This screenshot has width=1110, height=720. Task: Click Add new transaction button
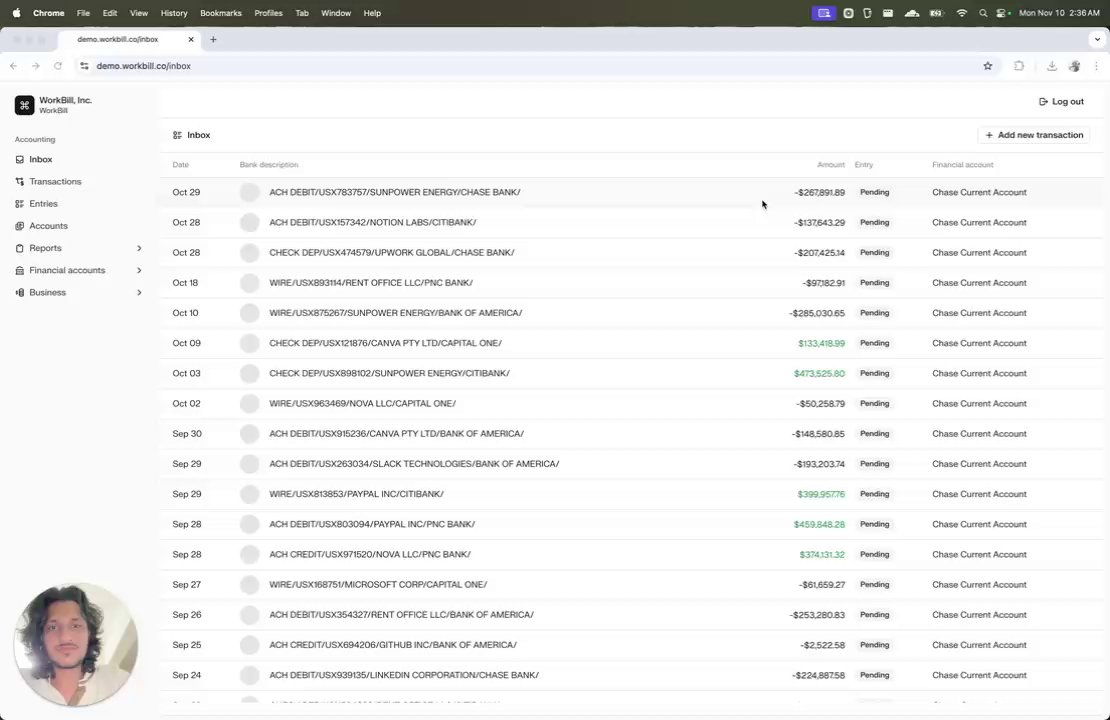1034,135
